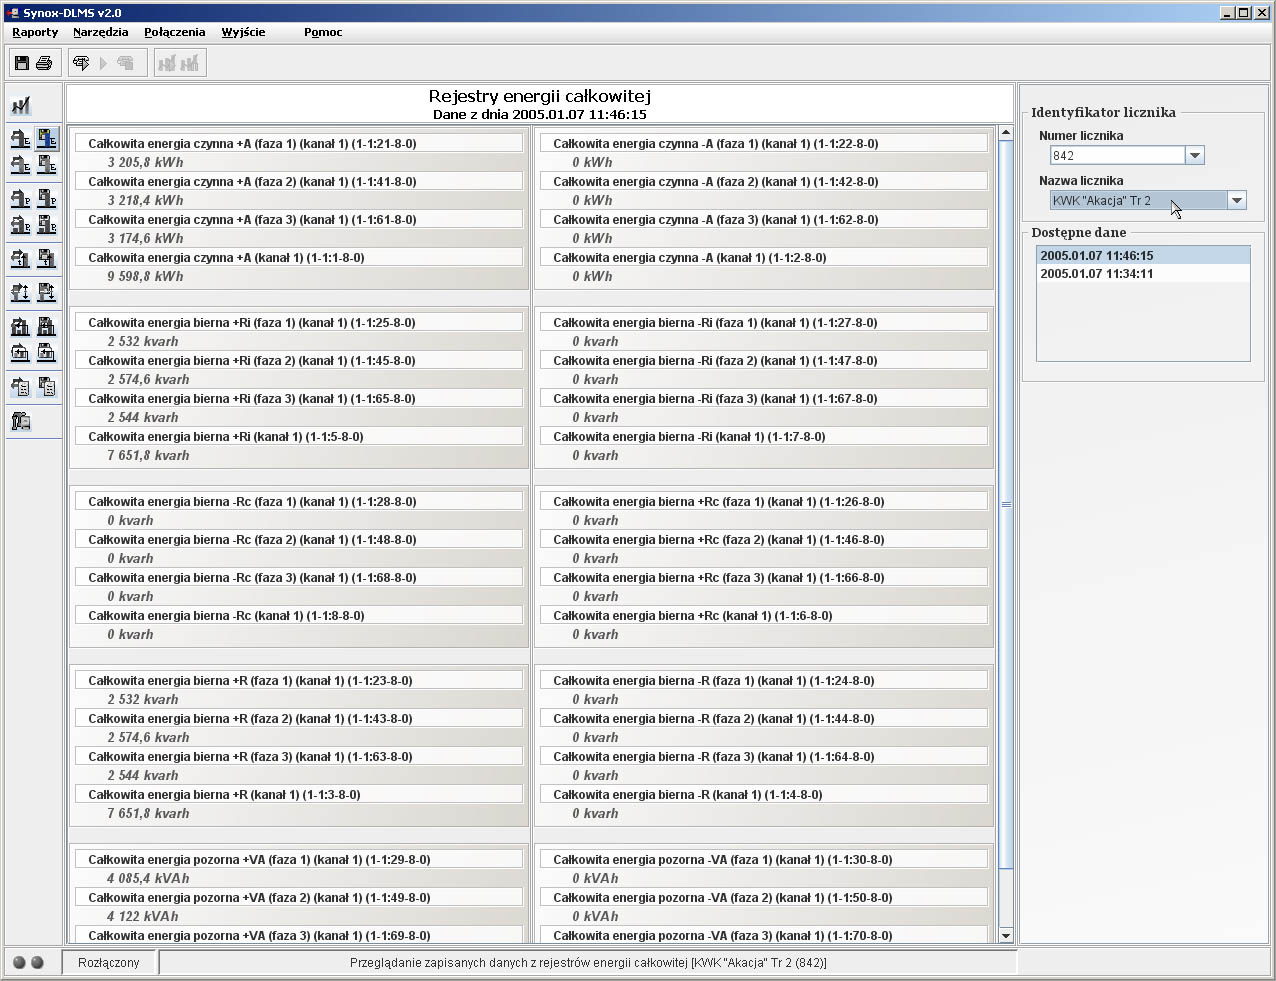1276x981 pixels.
Task: Click the telephone connect icon in toolbar
Action: 81,63
